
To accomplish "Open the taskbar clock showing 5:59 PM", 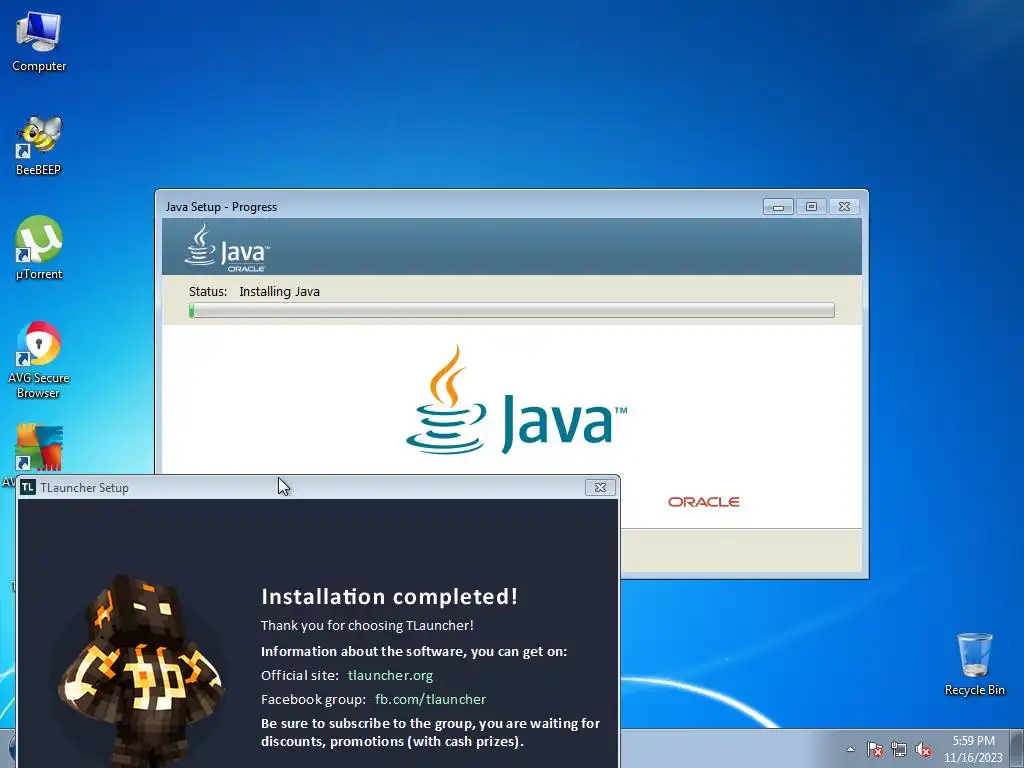I will pos(973,749).
